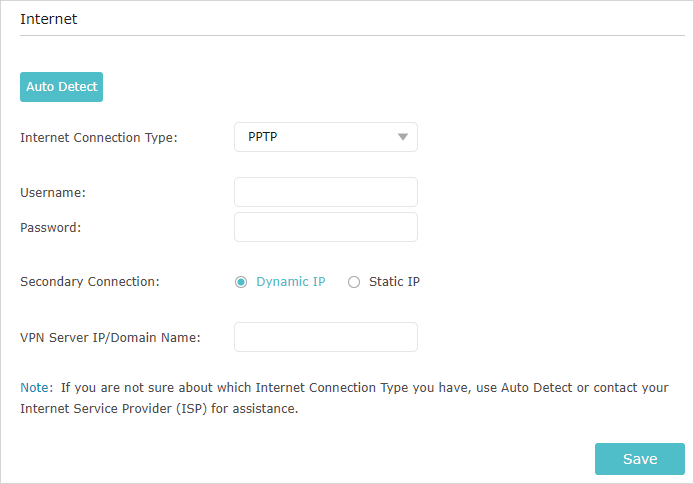
Task: Expand the Internet Connection Type dropdown arrow
Action: (402, 137)
